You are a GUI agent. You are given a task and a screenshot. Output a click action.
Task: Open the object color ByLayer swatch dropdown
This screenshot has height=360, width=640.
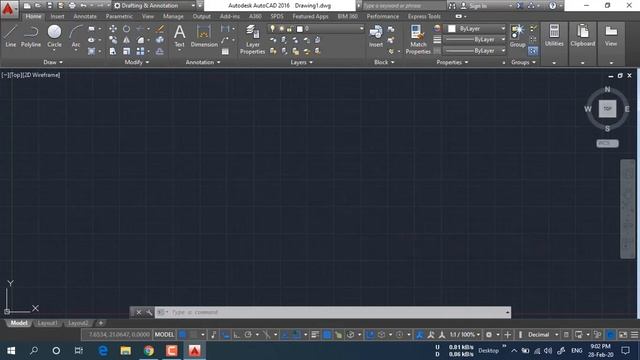[476, 29]
